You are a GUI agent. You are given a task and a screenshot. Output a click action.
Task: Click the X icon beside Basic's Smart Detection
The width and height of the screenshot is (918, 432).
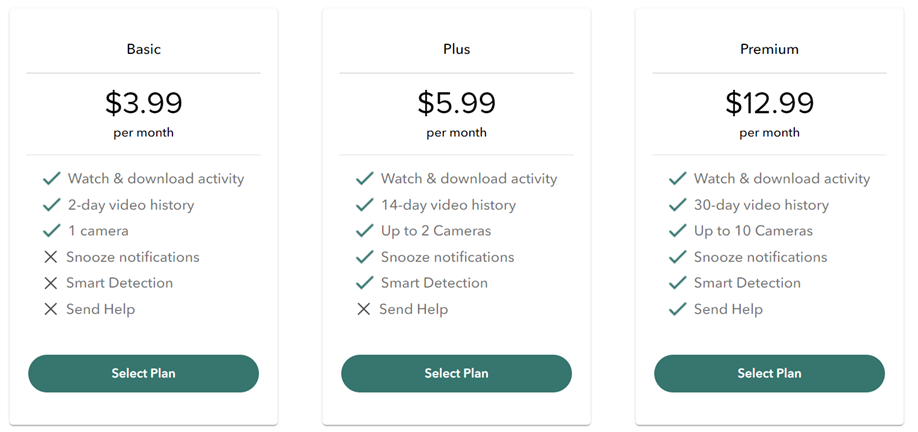[x=51, y=283]
